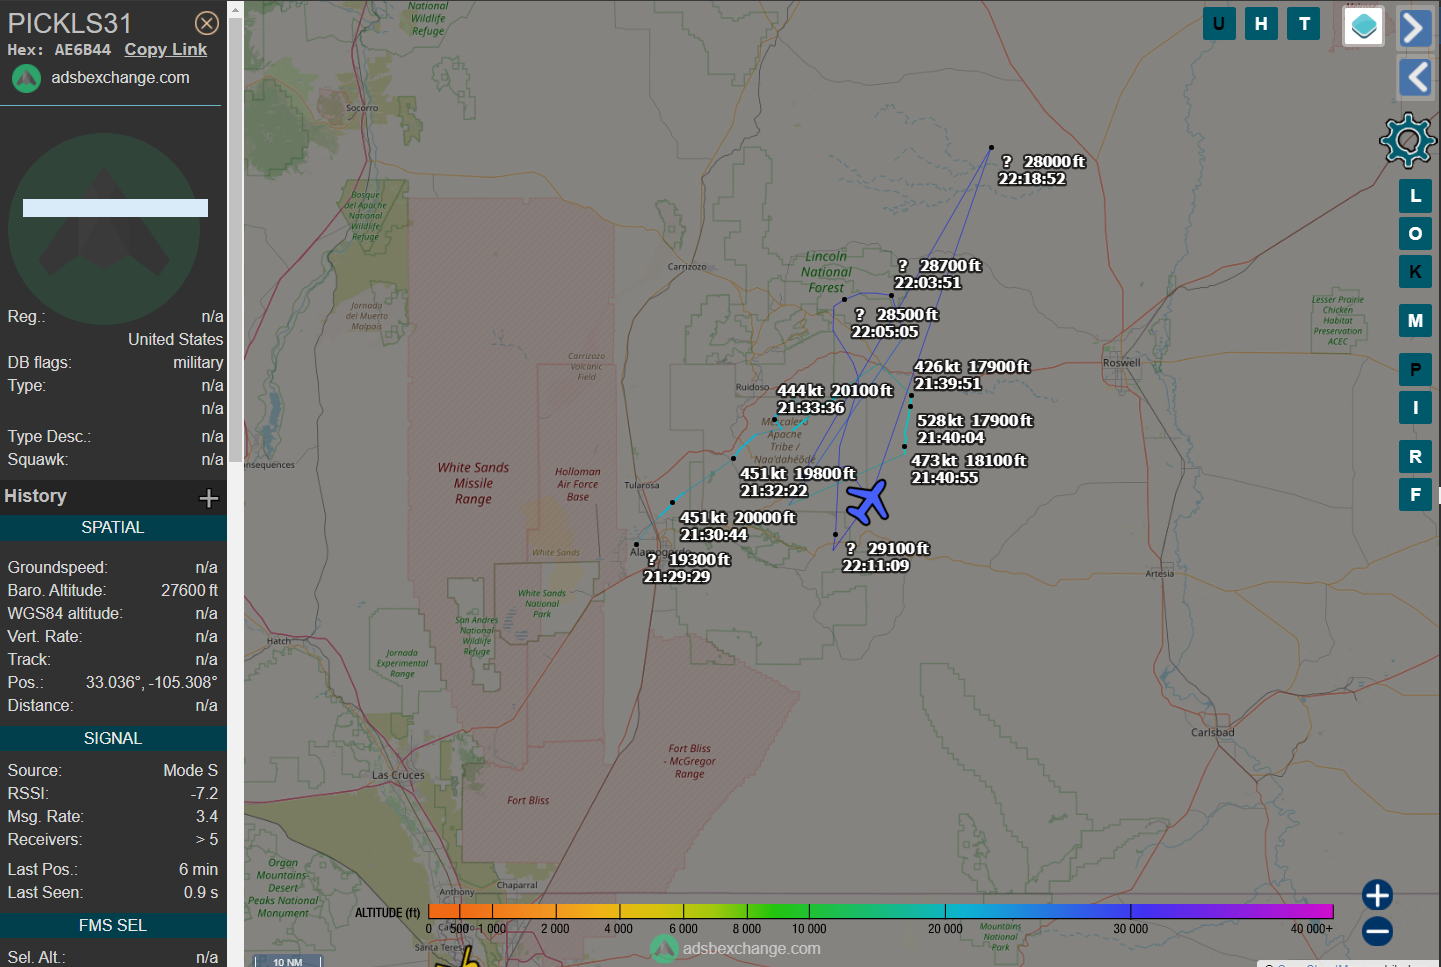Toggle the O map option button
The width and height of the screenshot is (1441, 967).
(1415, 234)
